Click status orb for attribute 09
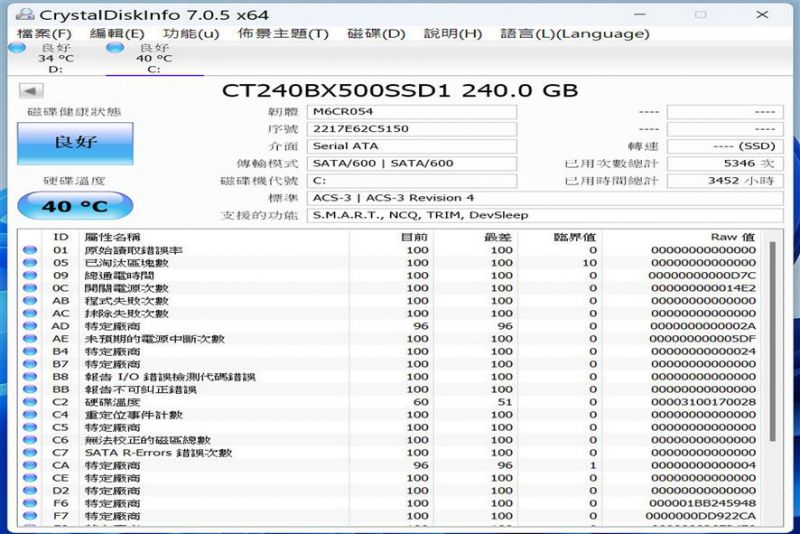This screenshot has height=534, width=800. pos(30,275)
